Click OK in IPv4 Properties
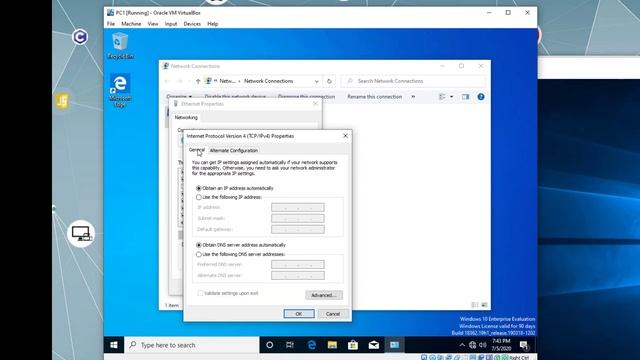640x360 pixels. [x=299, y=314]
